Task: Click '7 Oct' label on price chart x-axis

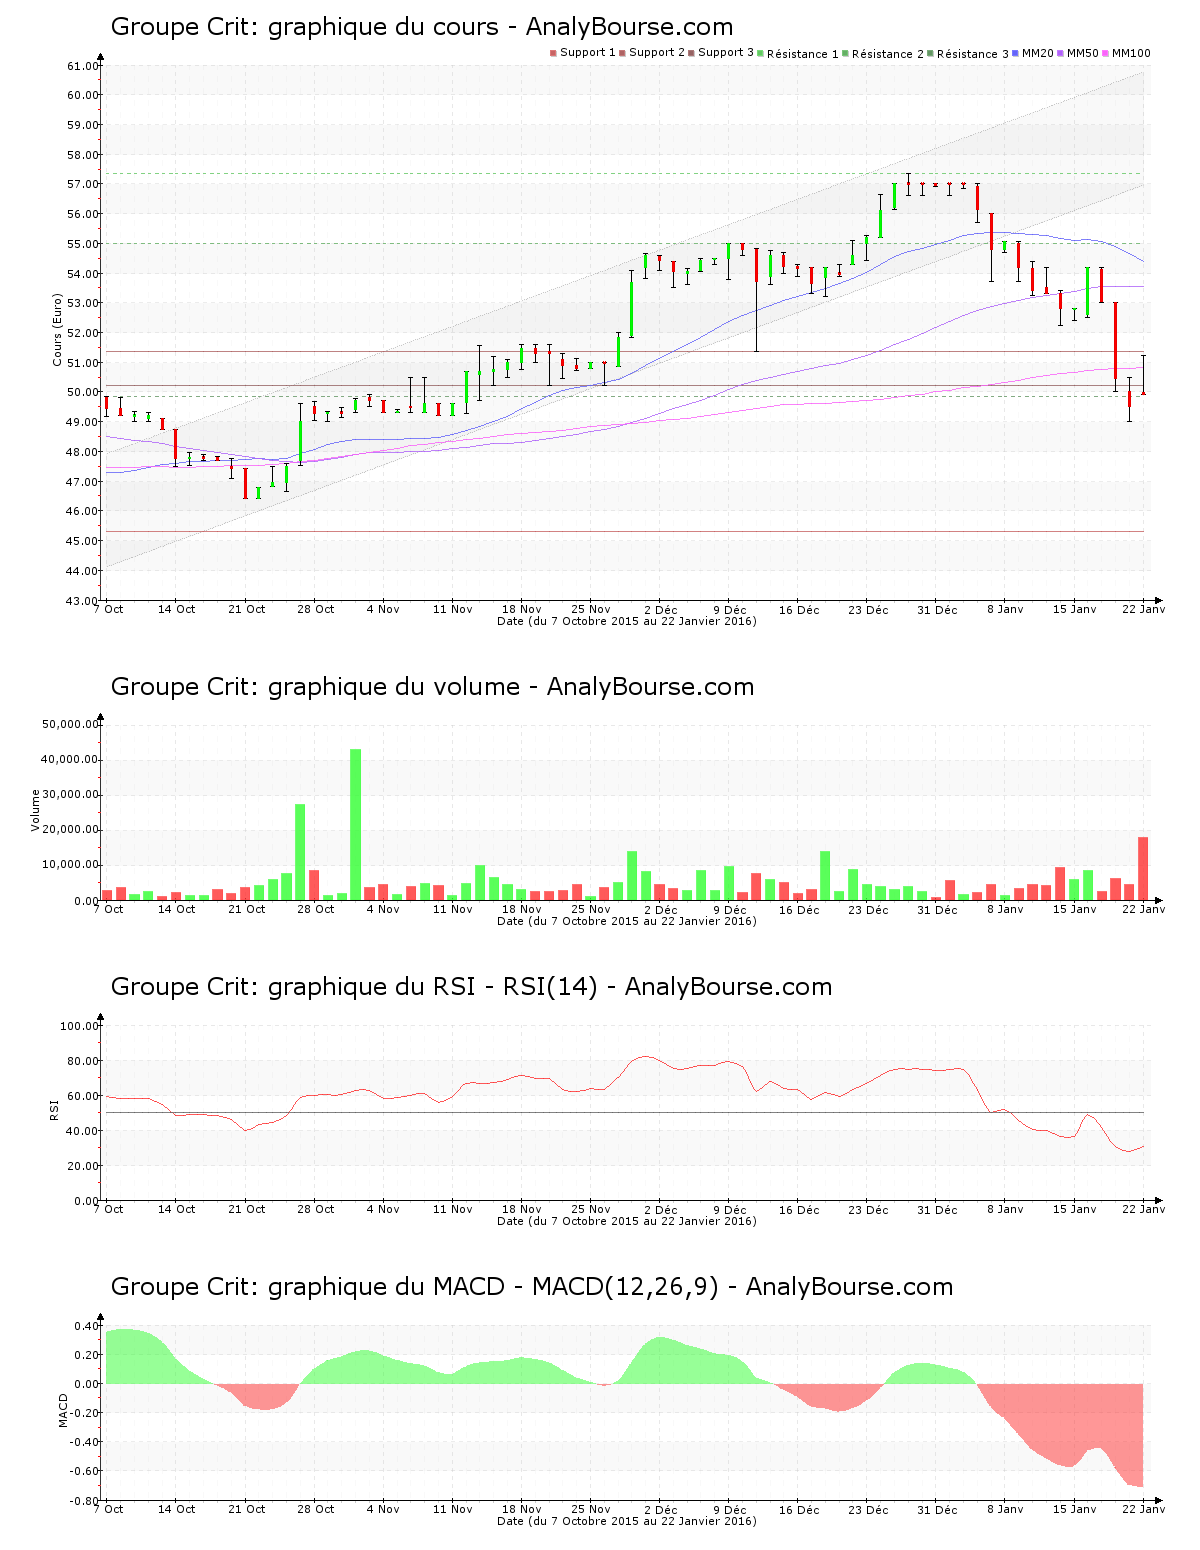Action: (x=109, y=610)
